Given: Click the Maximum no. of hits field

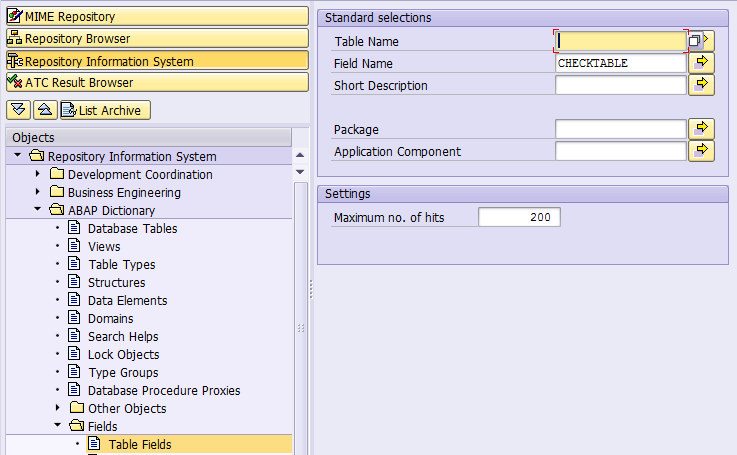Looking at the screenshot, I should pos(519,217).
